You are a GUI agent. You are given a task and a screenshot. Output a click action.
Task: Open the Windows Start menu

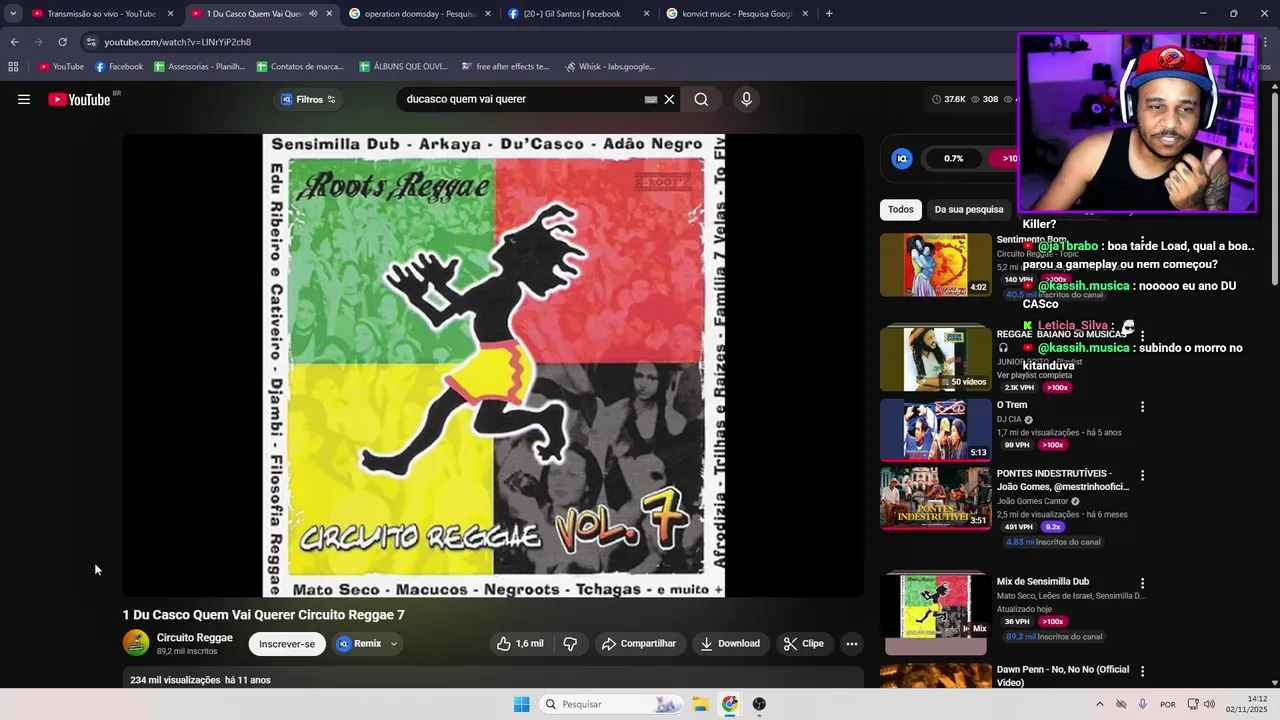[x=521, y=704]
